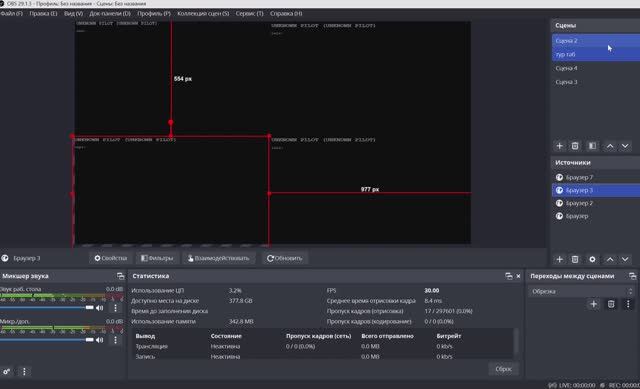Open the Док-панели menu
This screenshot has width=640, height=389.
point(110,13)
